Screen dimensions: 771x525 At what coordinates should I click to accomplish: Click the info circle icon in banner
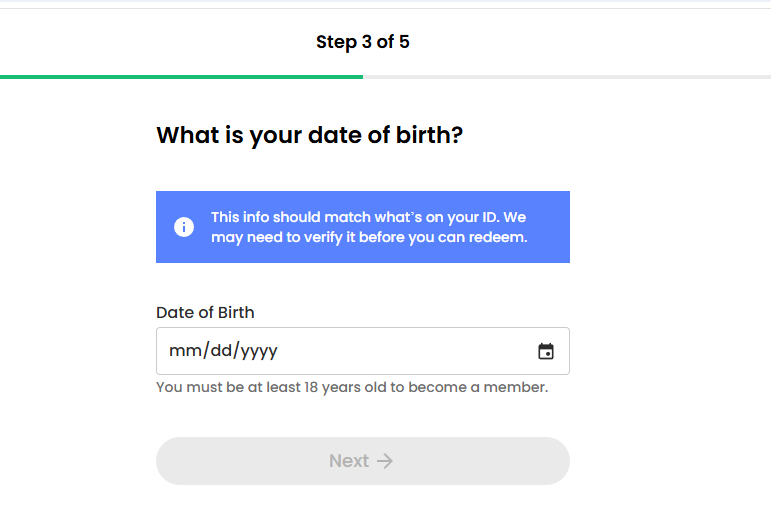click(184, 227)
